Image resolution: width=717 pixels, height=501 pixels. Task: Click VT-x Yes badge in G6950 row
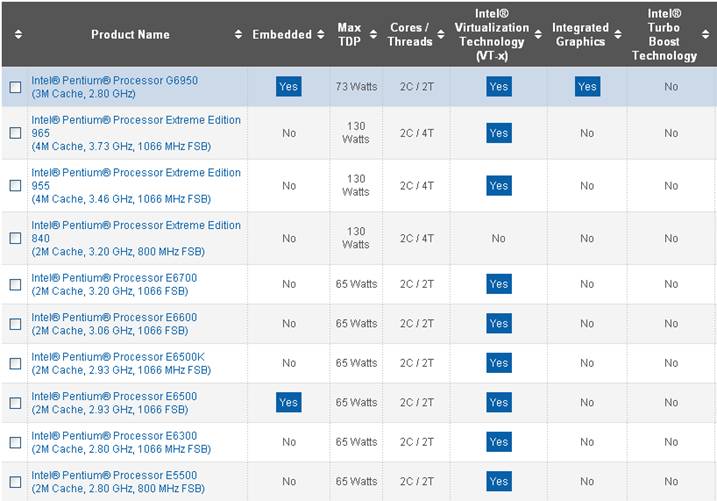(499, 86)
